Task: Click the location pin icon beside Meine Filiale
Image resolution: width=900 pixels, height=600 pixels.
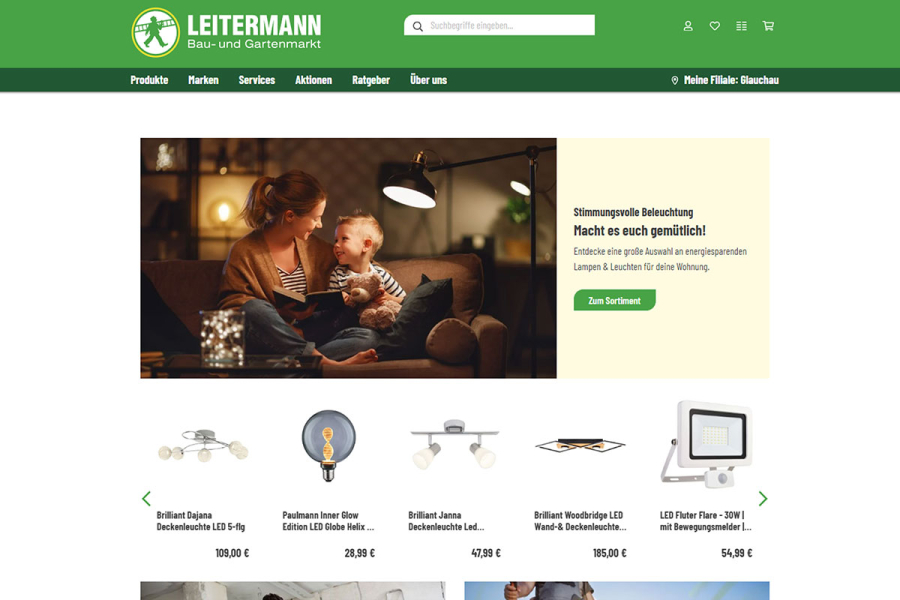Action: click(674, 80)
